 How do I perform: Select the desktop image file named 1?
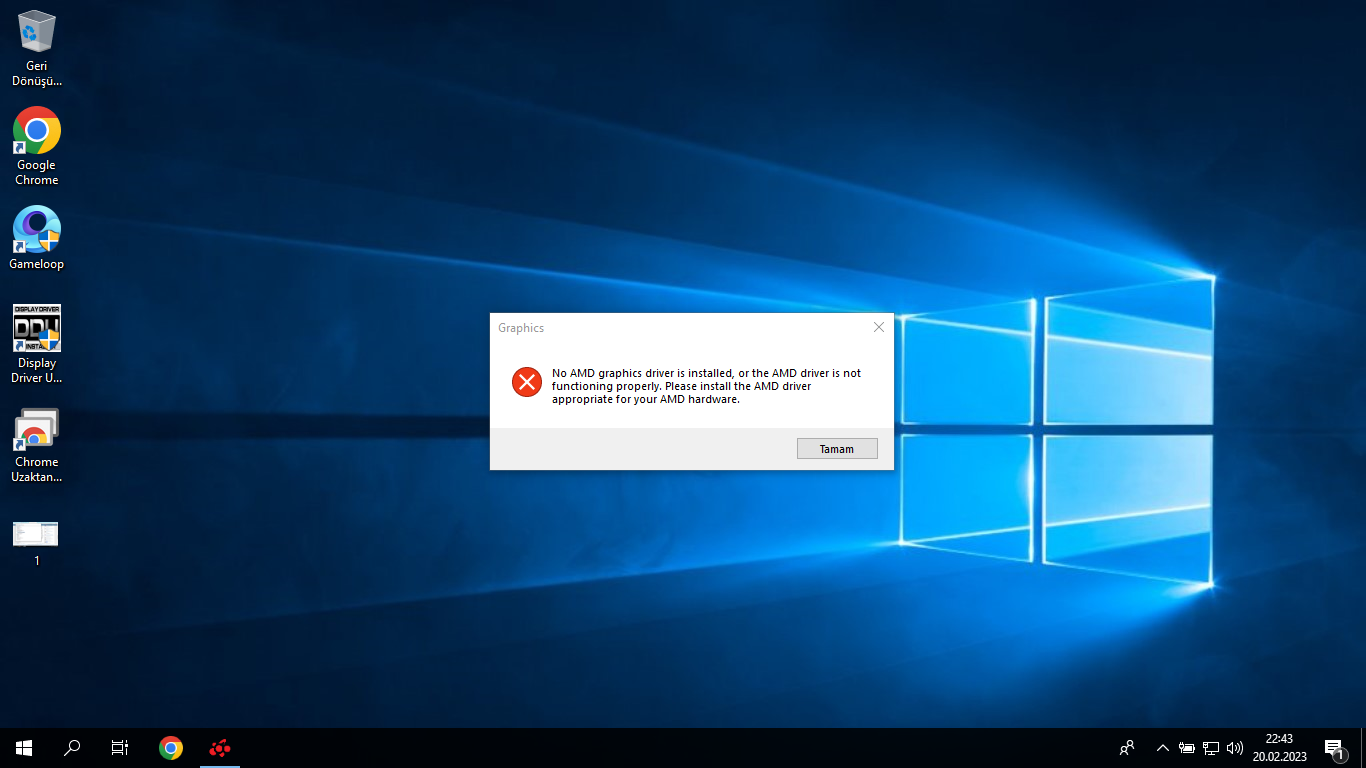[37, 543]
